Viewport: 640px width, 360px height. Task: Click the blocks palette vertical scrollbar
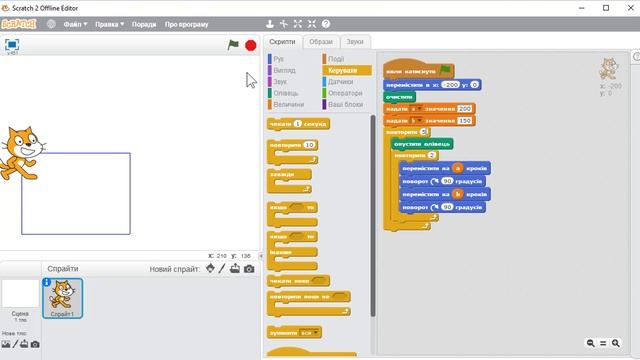point(373,215)
